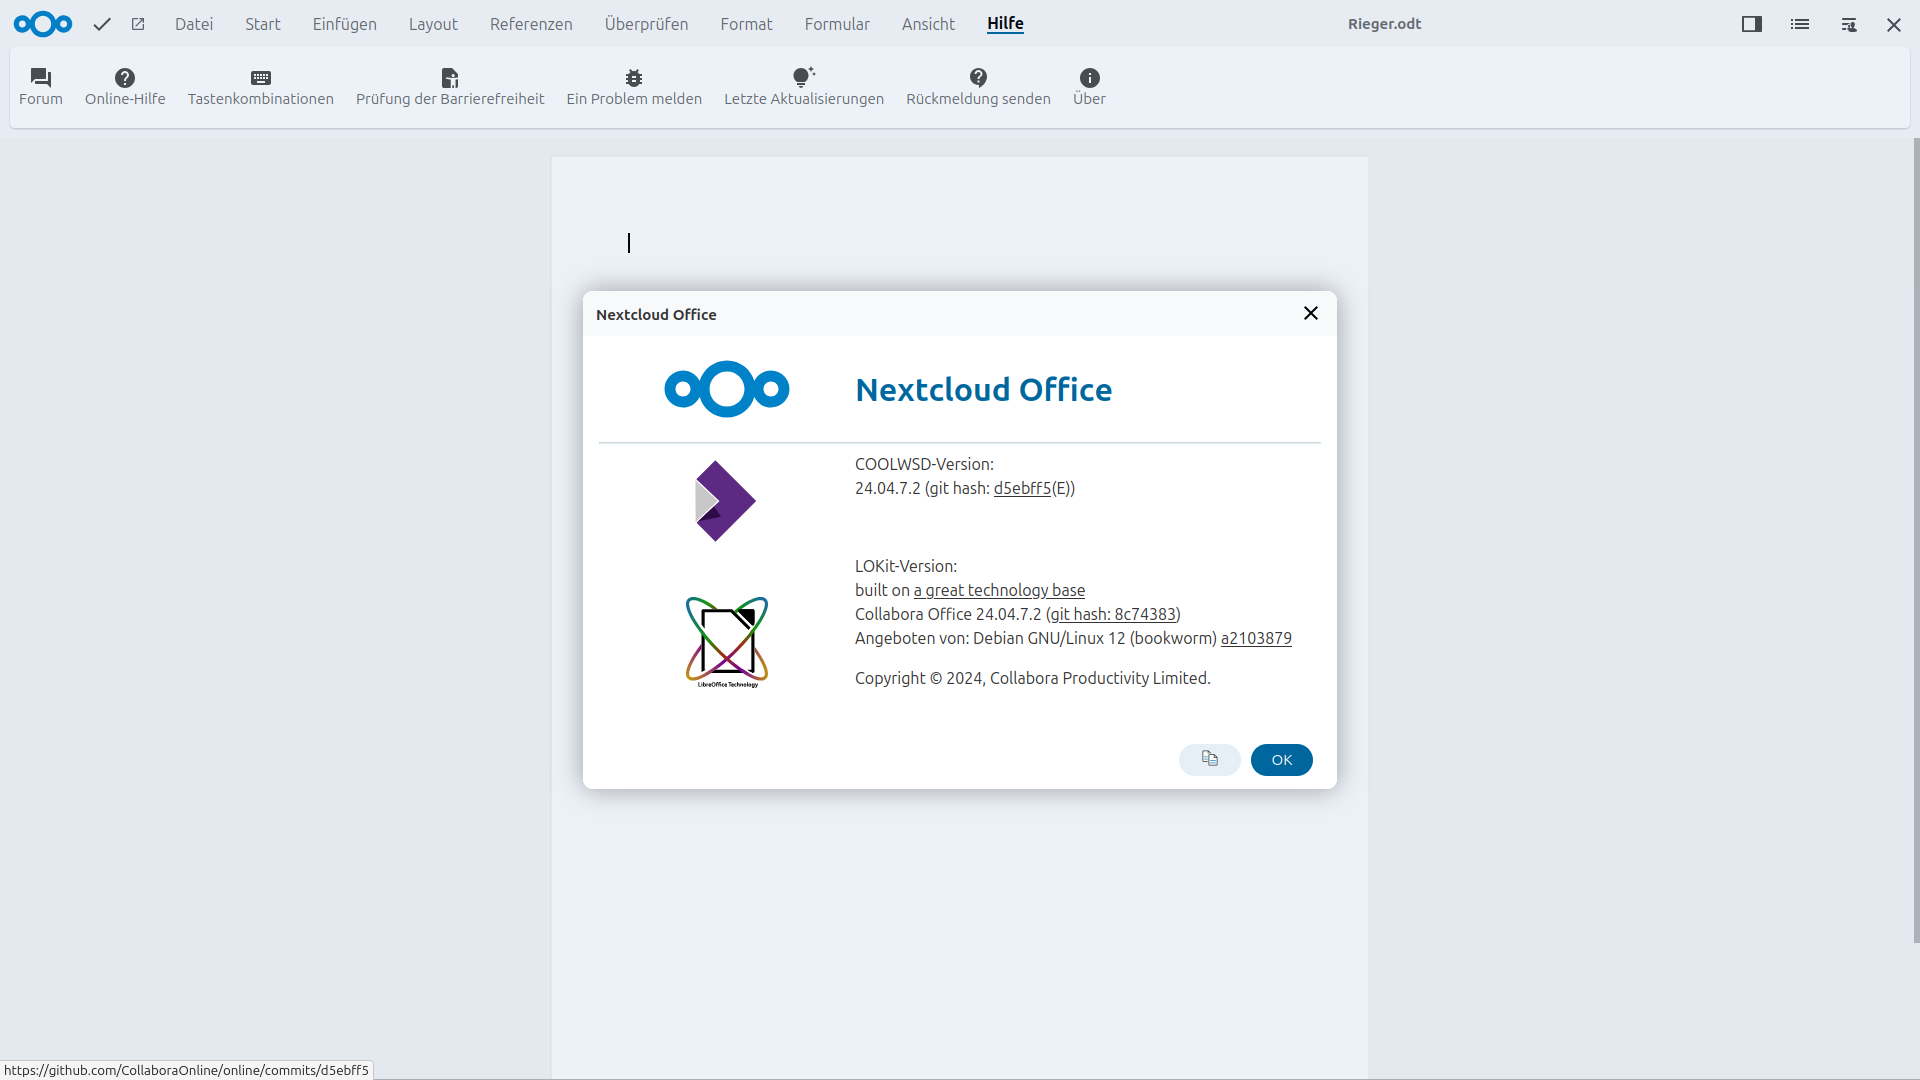Open the Layout tab
The height and width of the screenshot is (1080, 1920).
tap(433, 24)
